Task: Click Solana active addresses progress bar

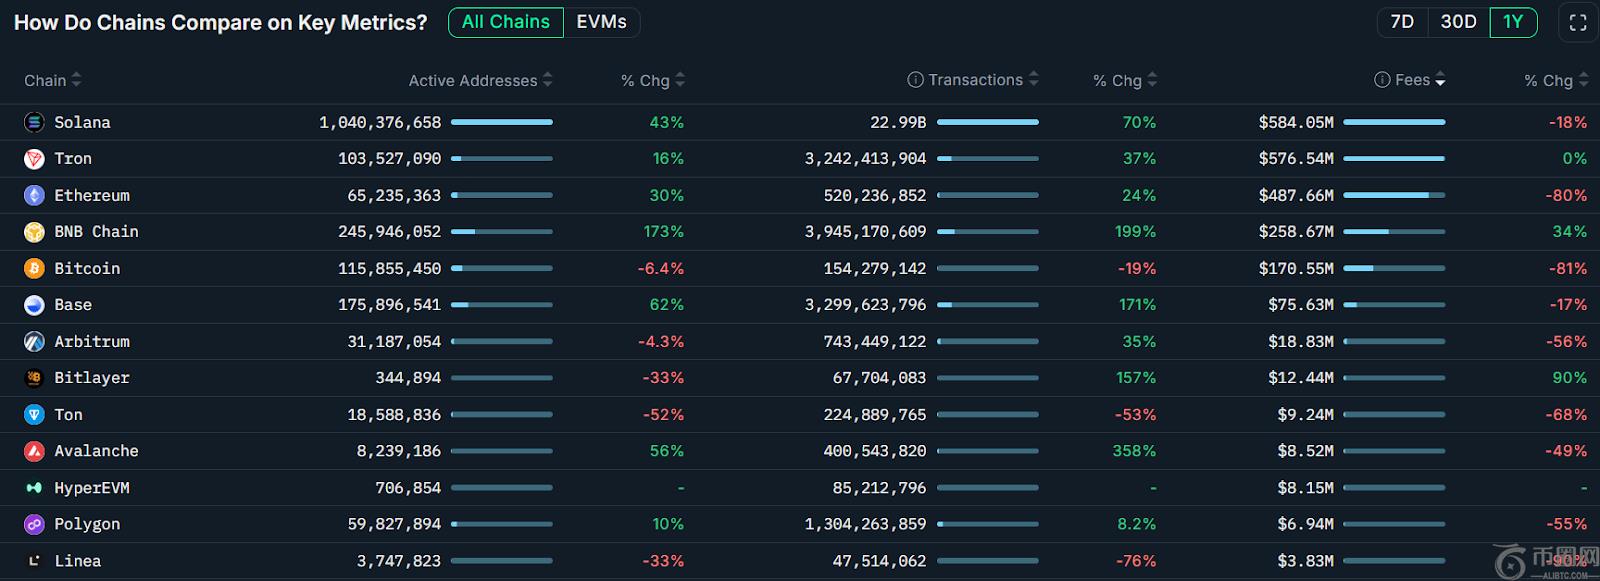Action: point(502,122)
